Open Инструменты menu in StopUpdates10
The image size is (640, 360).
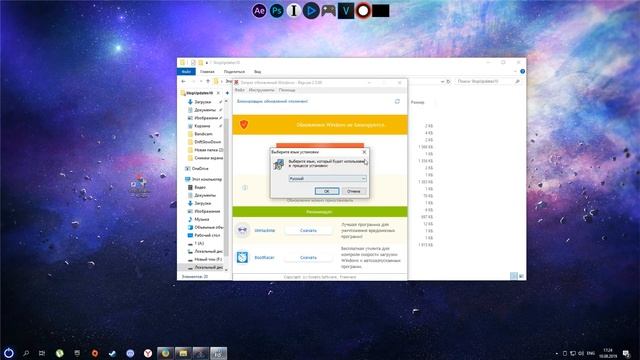262,90
